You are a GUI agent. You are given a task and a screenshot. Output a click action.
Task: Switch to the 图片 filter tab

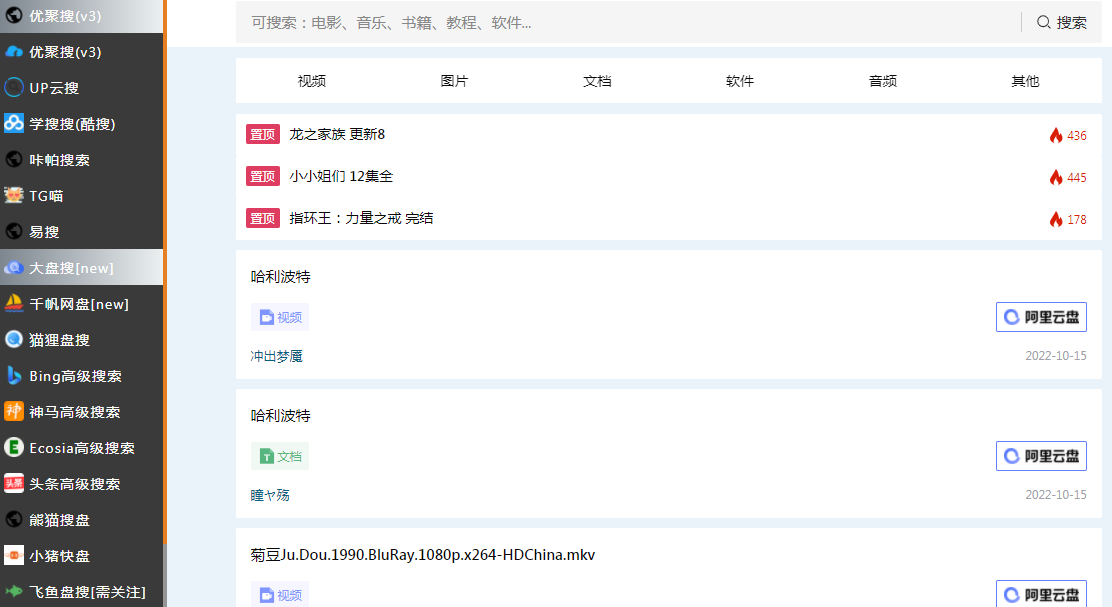(x=455, y=81)
